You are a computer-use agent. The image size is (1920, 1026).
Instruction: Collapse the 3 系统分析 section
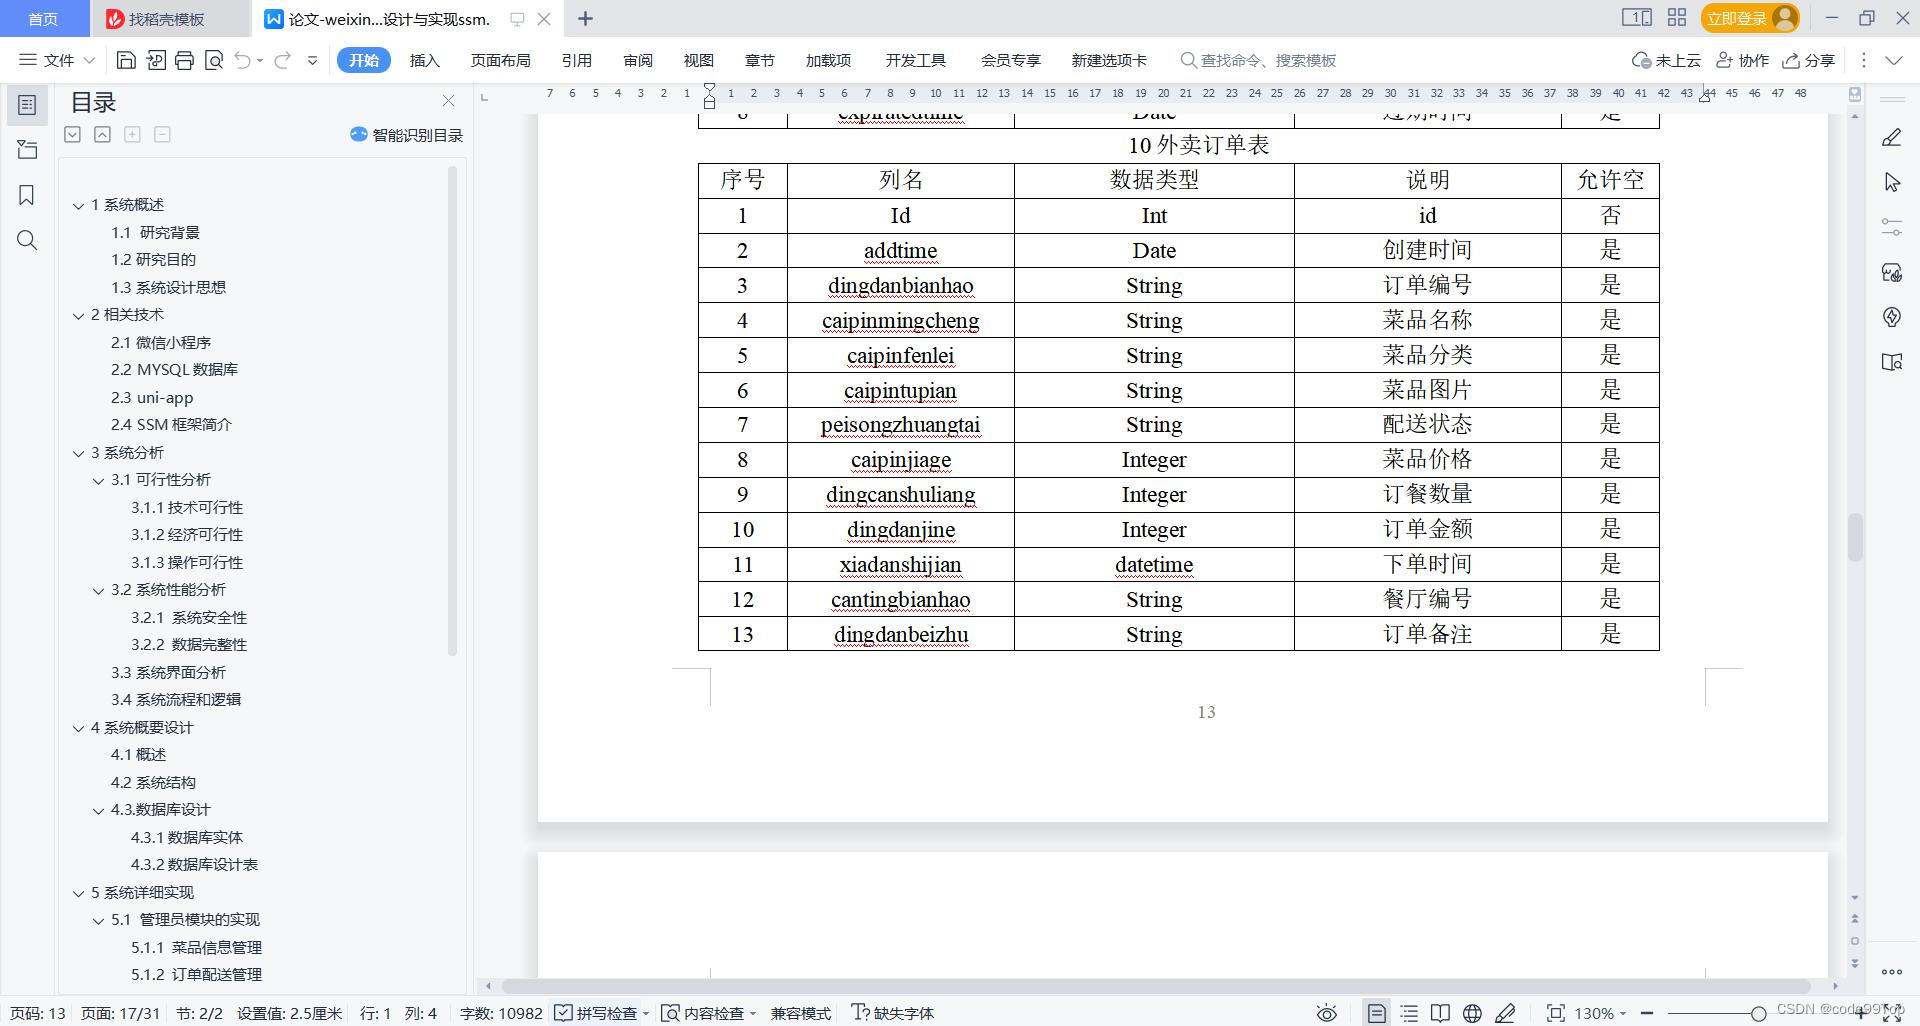coord(78,453)
